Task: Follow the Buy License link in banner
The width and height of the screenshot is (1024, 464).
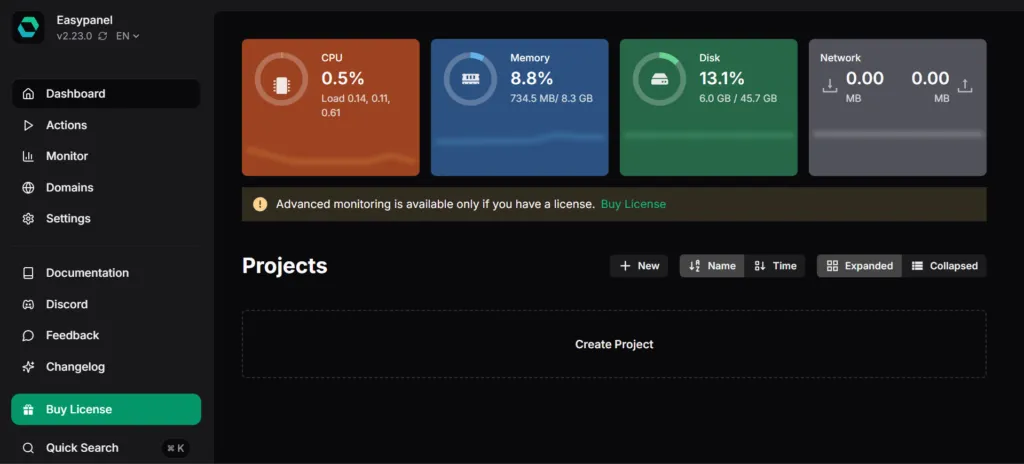Action: tap(633, 204)
